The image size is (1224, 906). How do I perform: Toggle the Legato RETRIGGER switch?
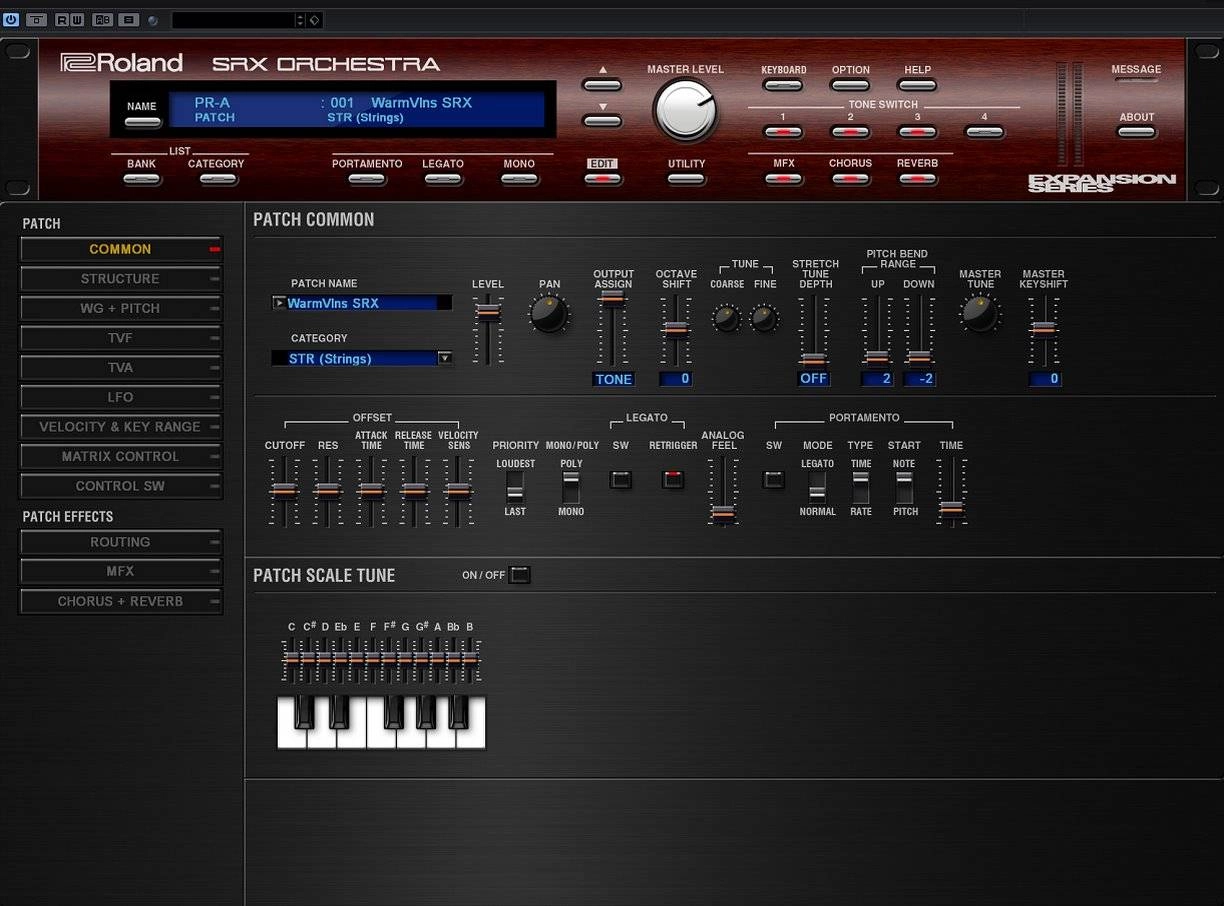(x=673, y=479)
